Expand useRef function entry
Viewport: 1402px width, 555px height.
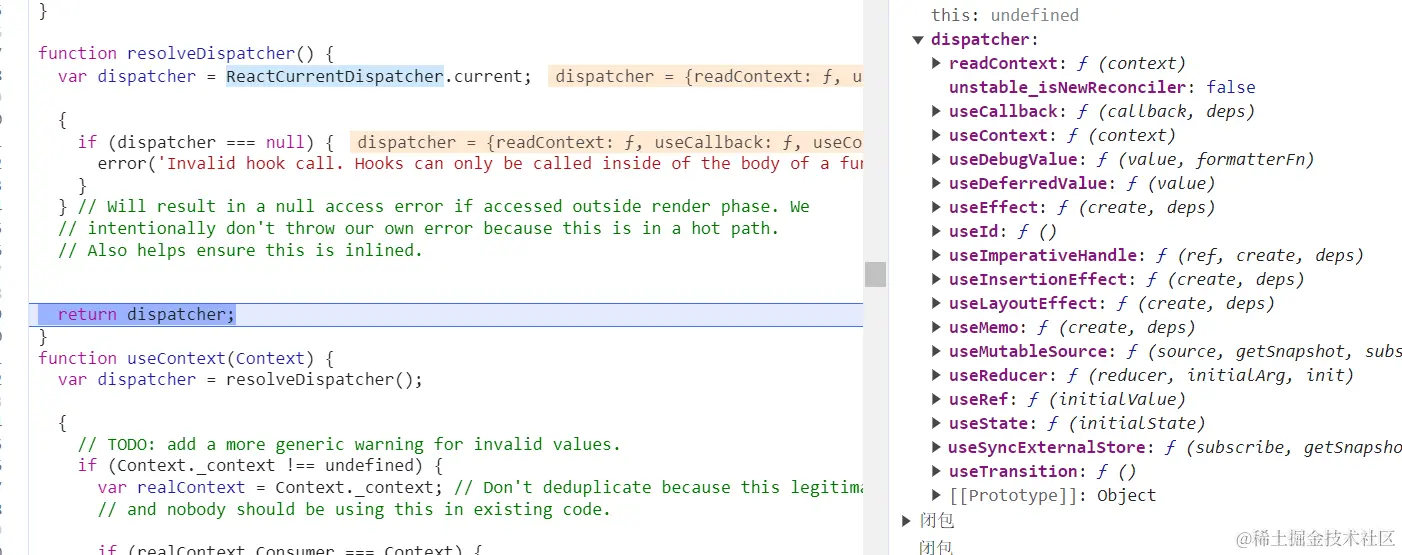click(x=937, y=399)
